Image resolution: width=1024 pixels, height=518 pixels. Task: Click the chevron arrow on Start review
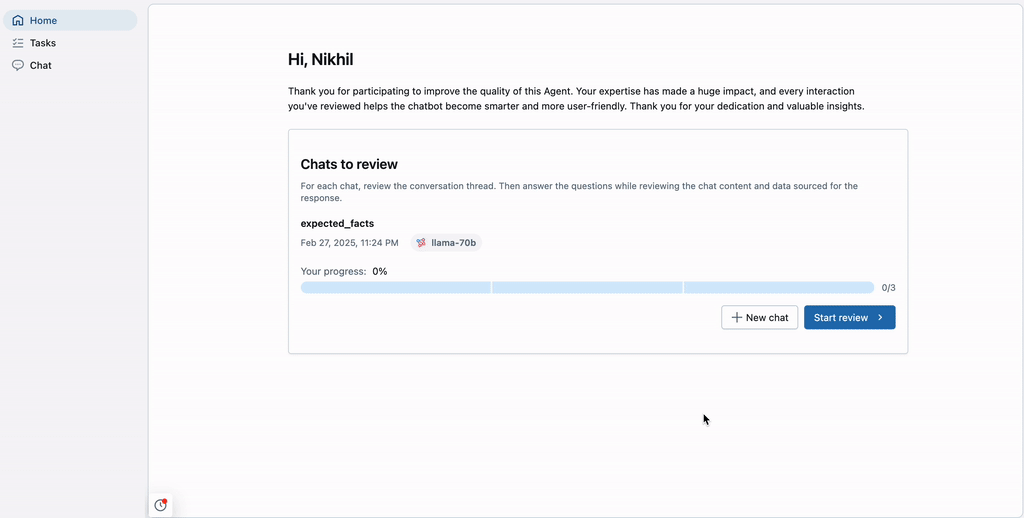coord(880,318)
